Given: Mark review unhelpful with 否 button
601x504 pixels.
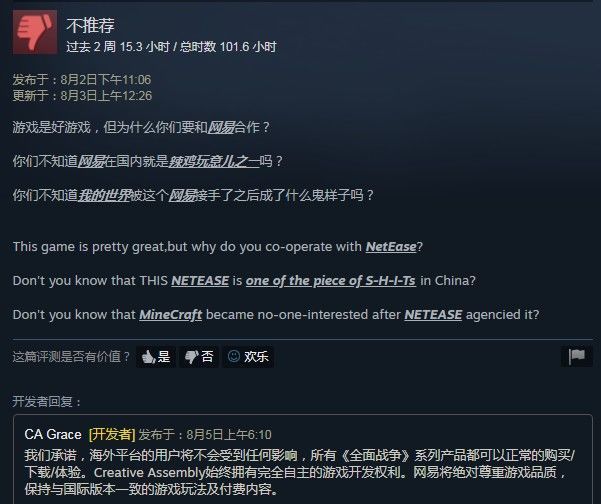Looking at the screenshot, I should [x=199, y=357].
